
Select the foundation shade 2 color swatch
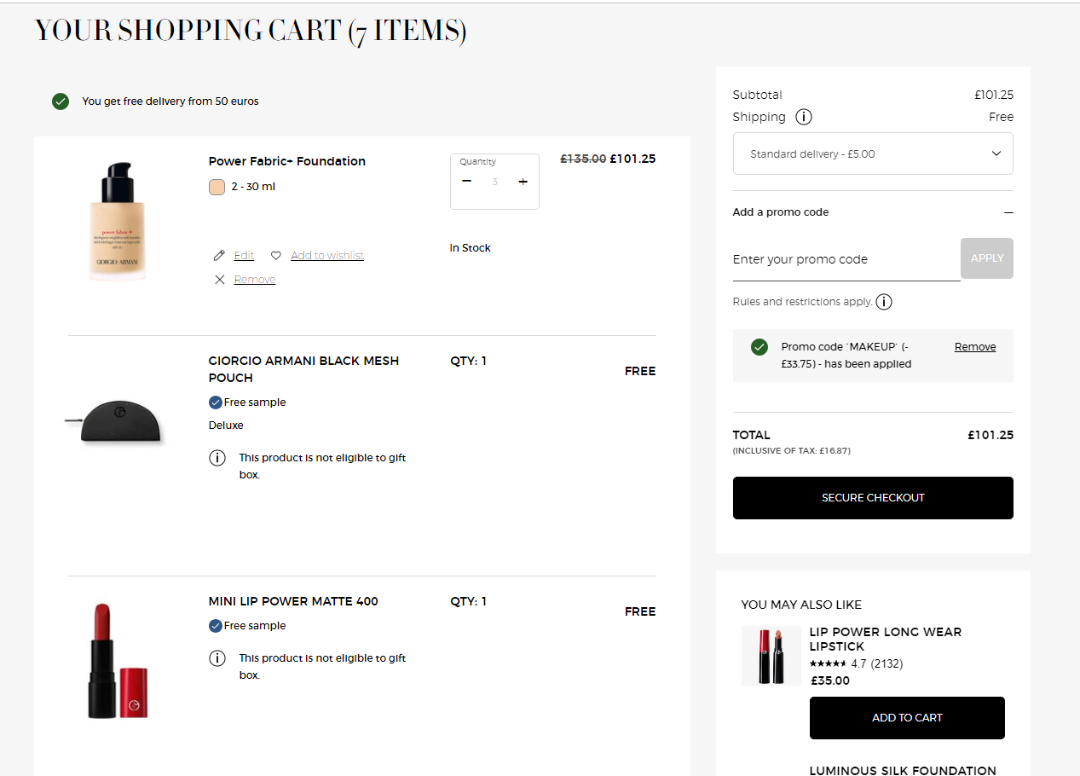point(217,187)
